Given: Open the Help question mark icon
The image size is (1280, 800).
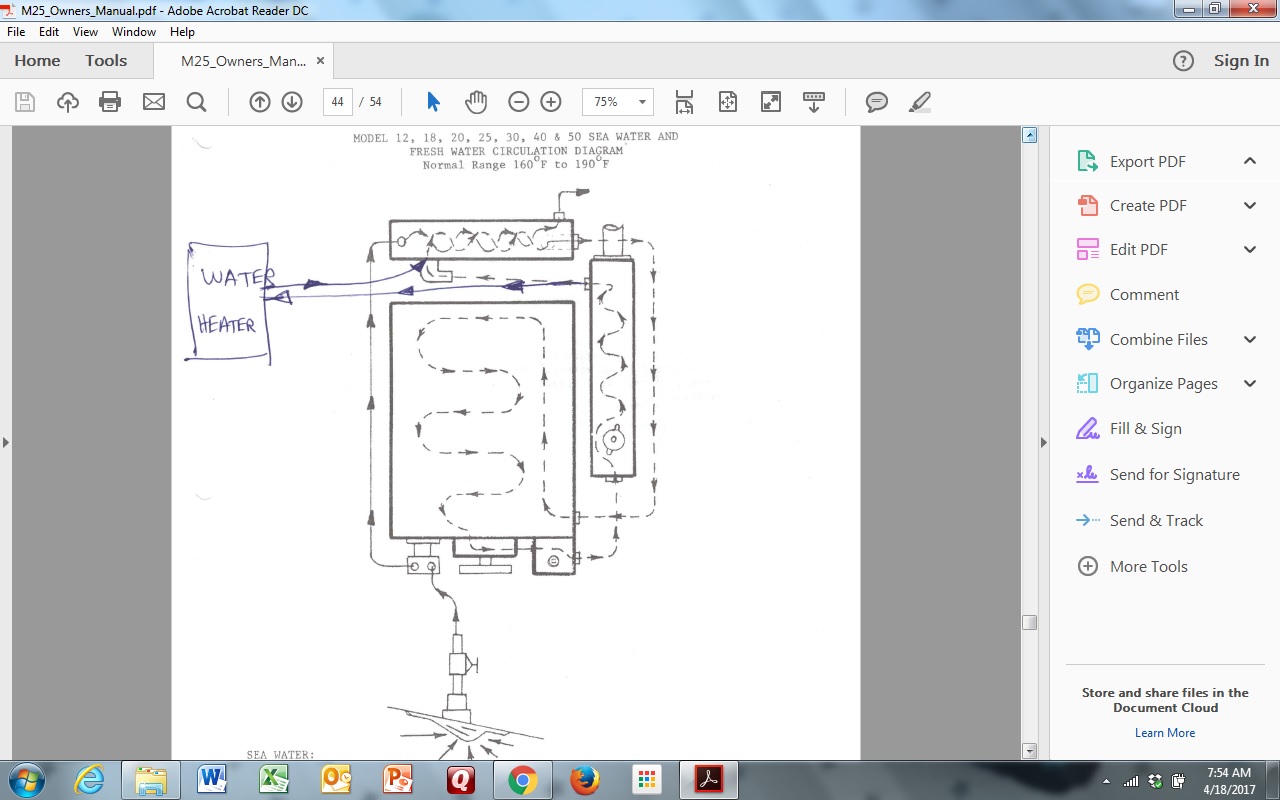Looking at the screenshot, I should tap(1183, 61).
